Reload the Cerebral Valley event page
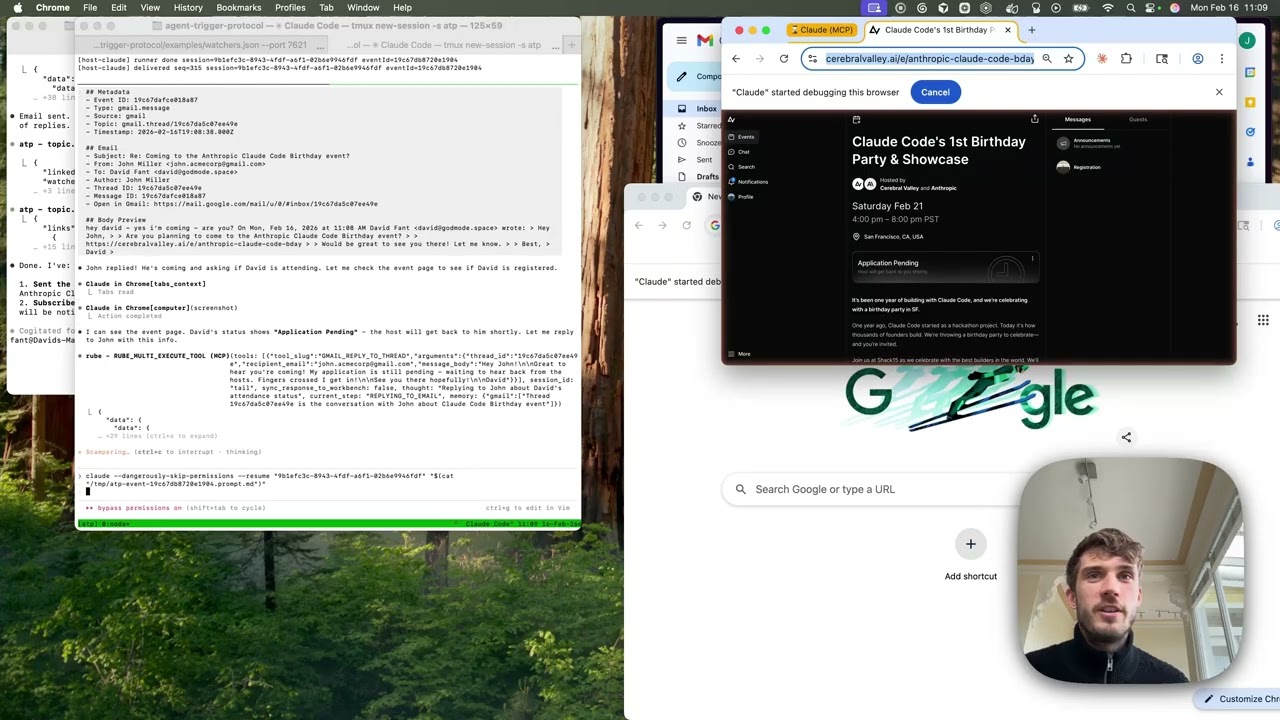 [784, 59]
